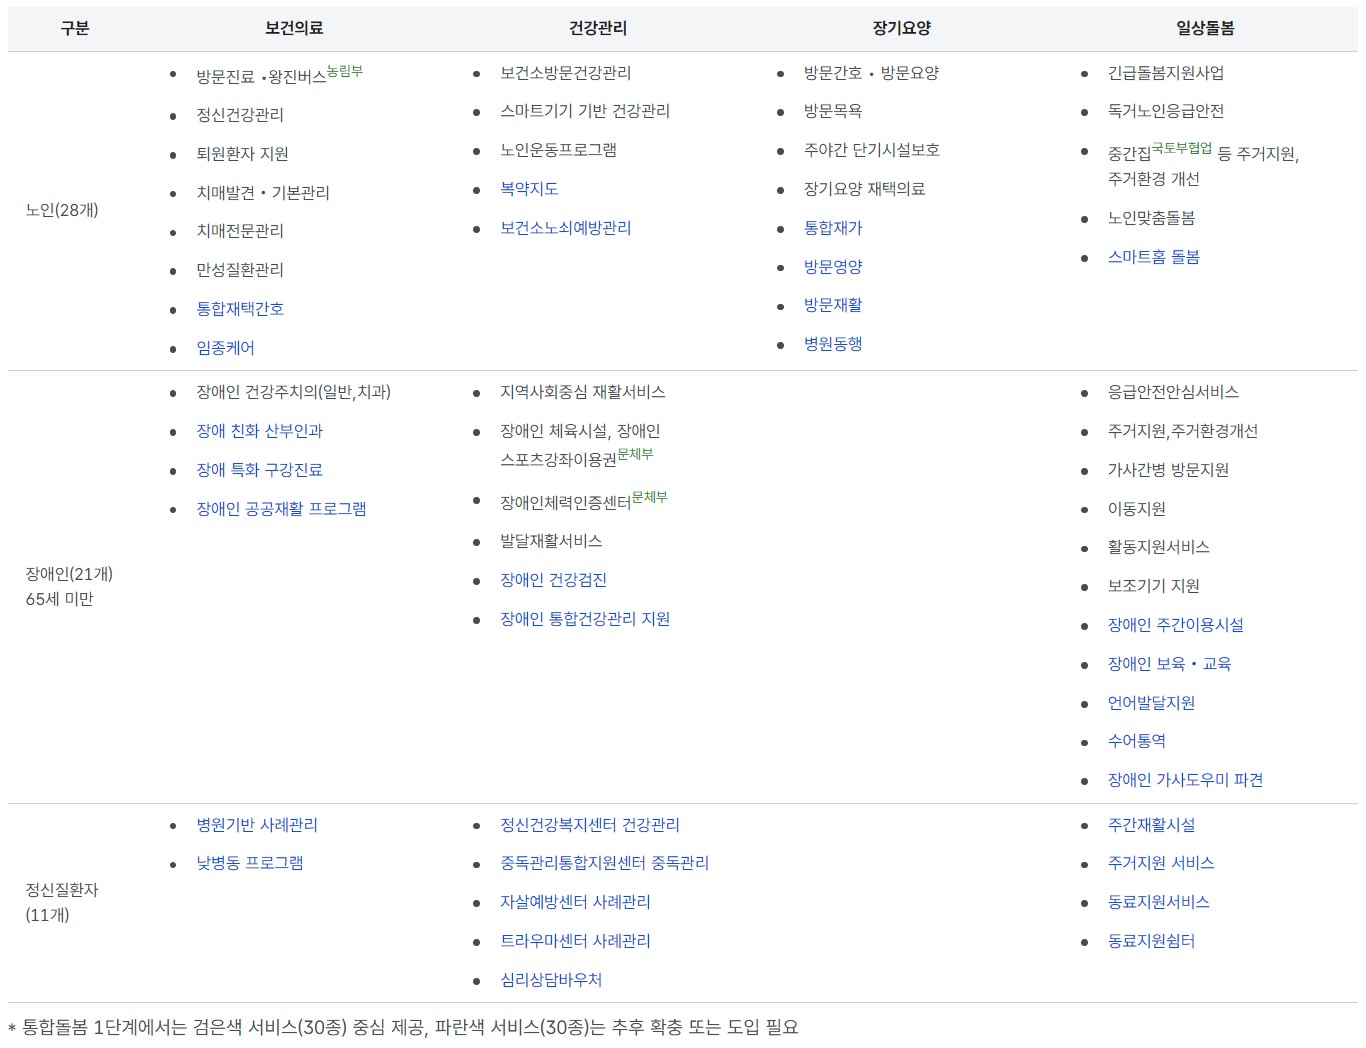
Task: Click the 중독관리통합지원센터 중독관리 link
Action: click(x=604, y=863)
